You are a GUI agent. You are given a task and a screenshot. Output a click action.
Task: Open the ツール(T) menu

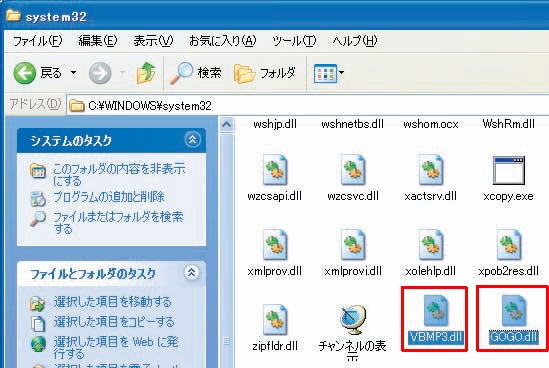click(294, 41)
